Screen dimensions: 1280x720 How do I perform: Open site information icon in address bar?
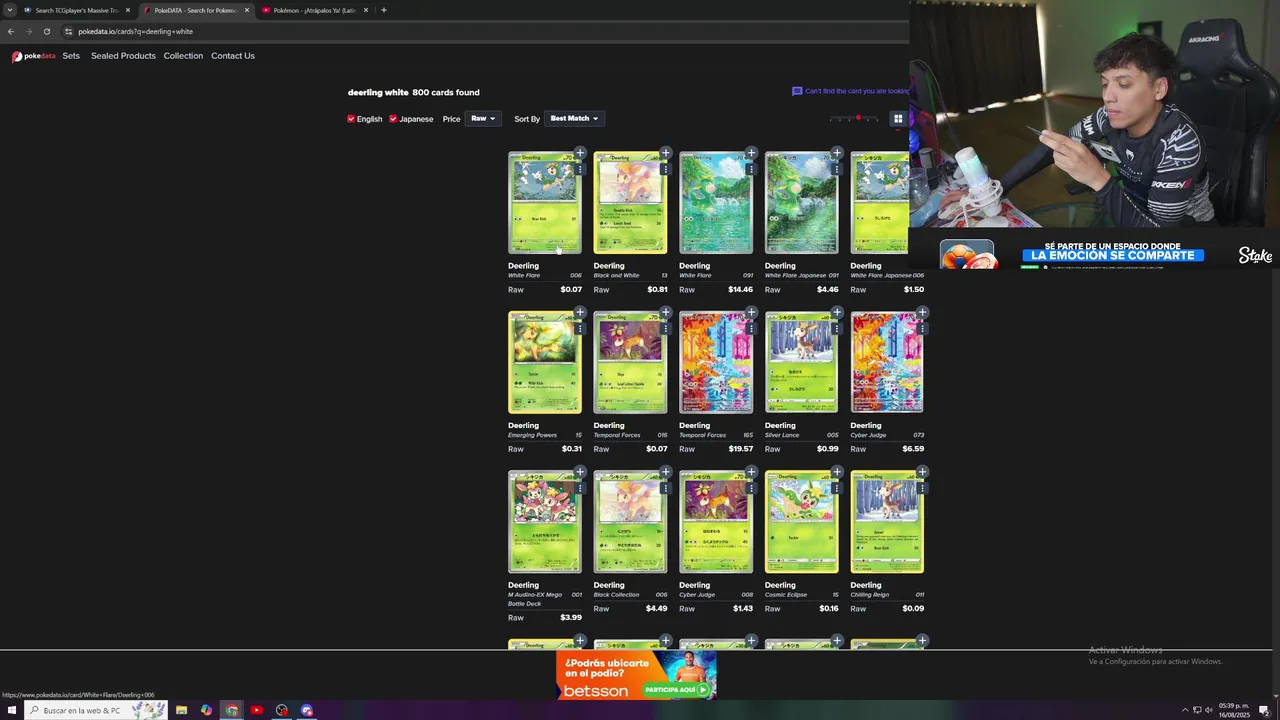(x=68, y=31)
